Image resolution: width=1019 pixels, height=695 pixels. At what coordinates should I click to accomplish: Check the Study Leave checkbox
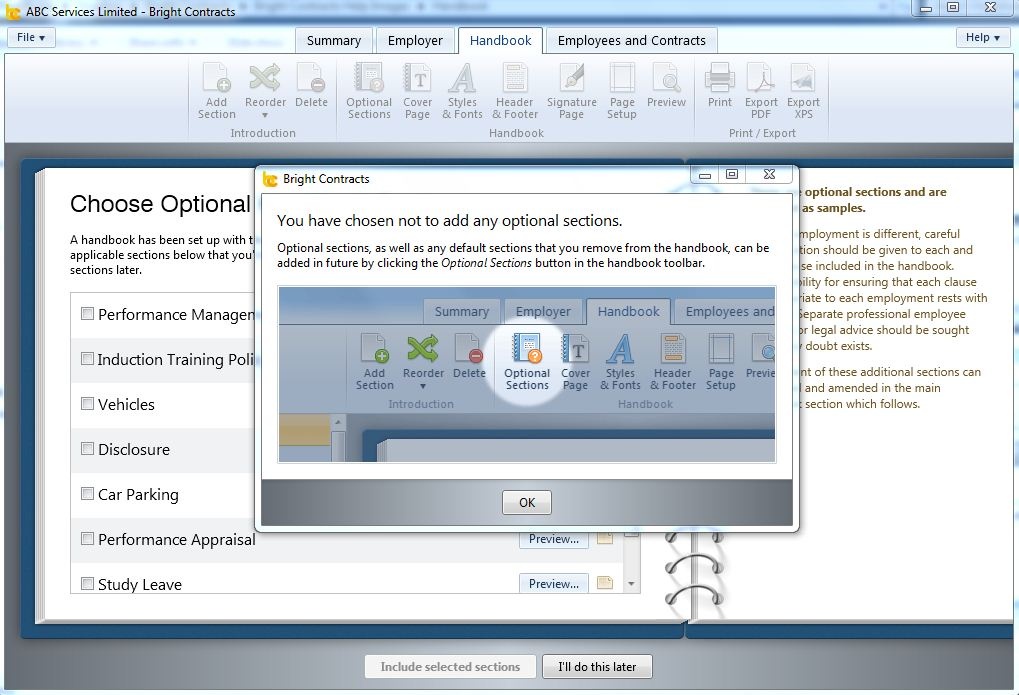coord(87,583)
